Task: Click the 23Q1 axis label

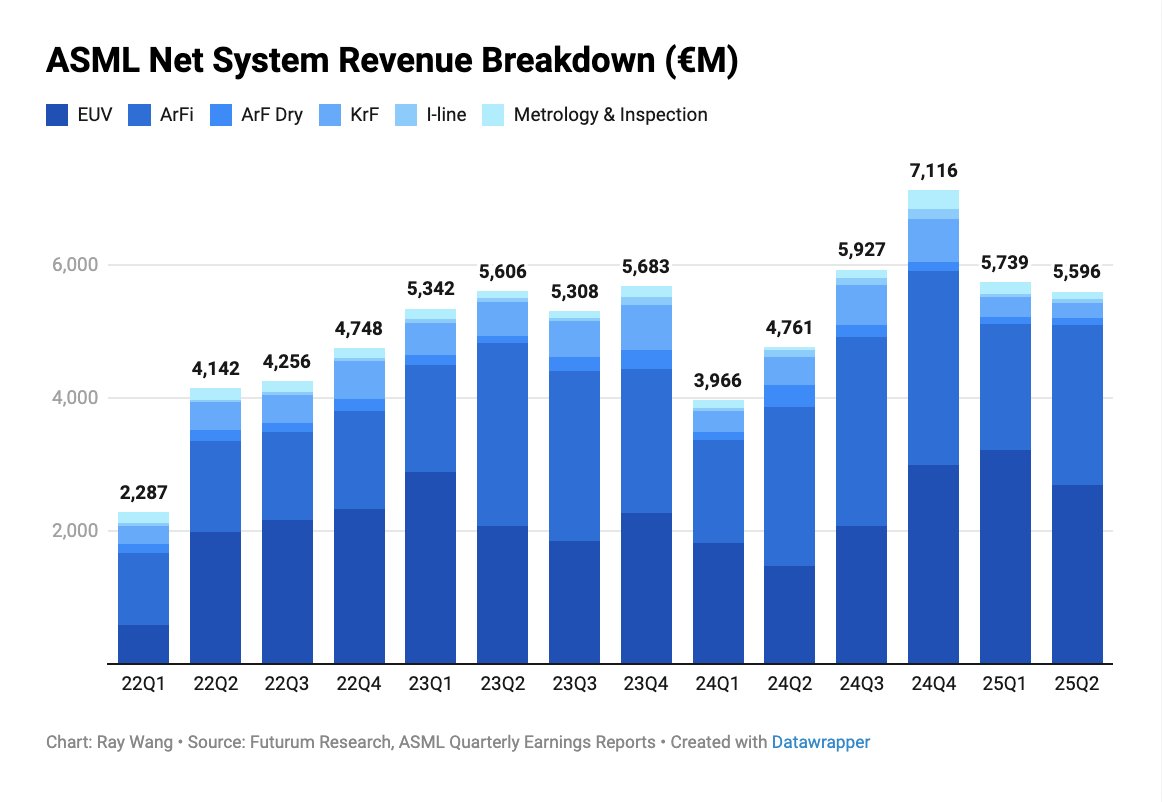Action: click(x=431, y=683)
